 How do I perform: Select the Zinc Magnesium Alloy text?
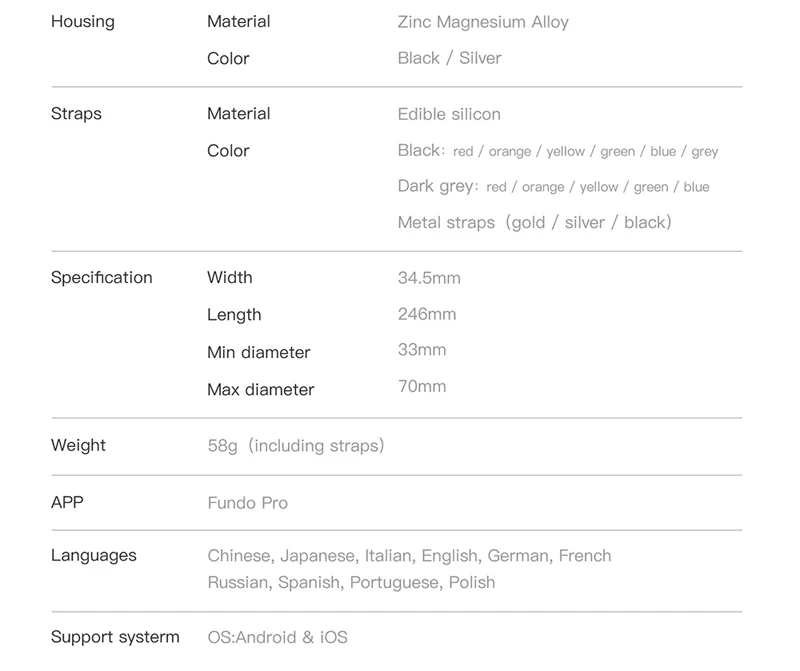tap(483, 22)
